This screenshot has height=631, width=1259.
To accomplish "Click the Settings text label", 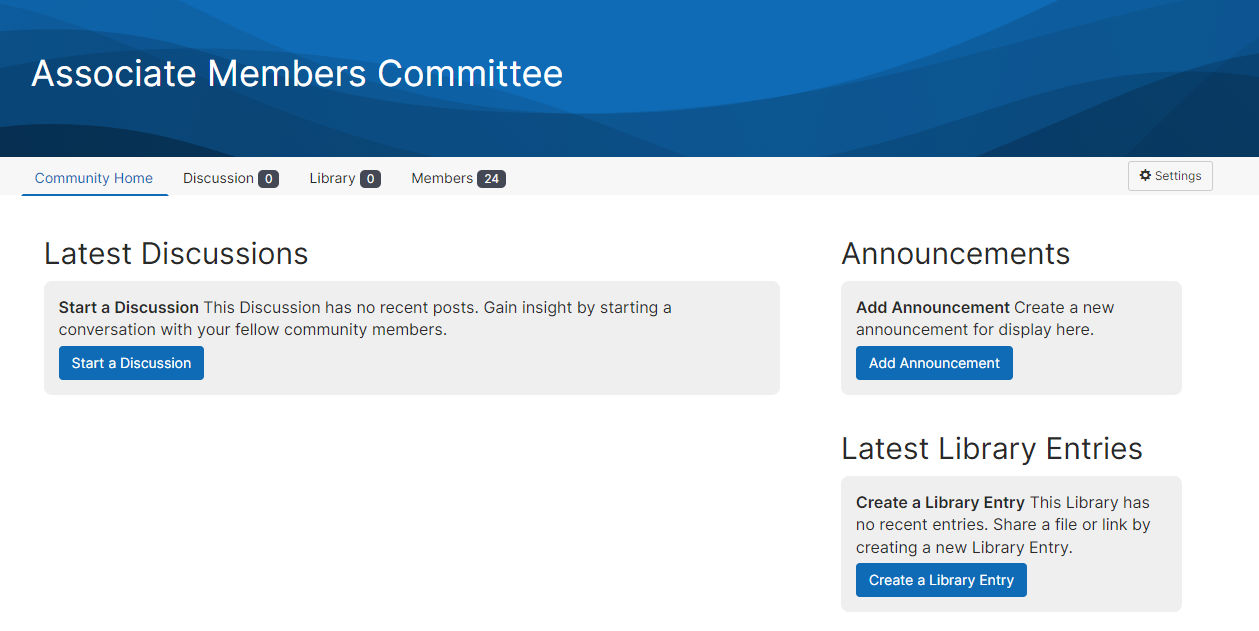I will pyautogui.click(x=1178, y=176).
